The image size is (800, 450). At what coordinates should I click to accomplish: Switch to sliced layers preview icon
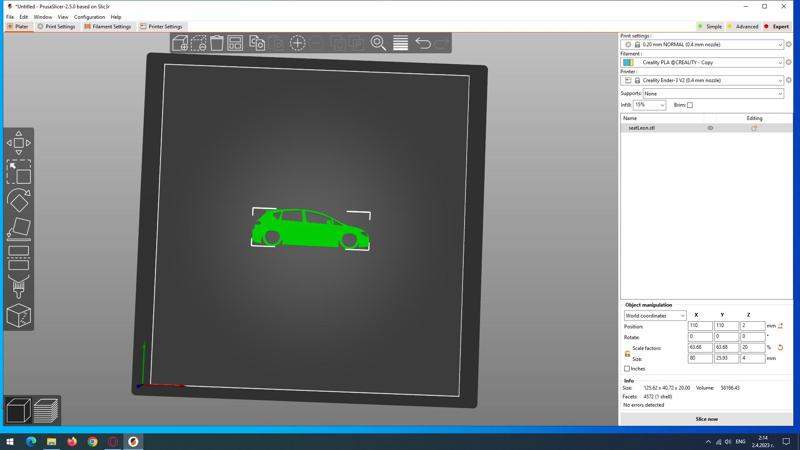click(46, 410)
